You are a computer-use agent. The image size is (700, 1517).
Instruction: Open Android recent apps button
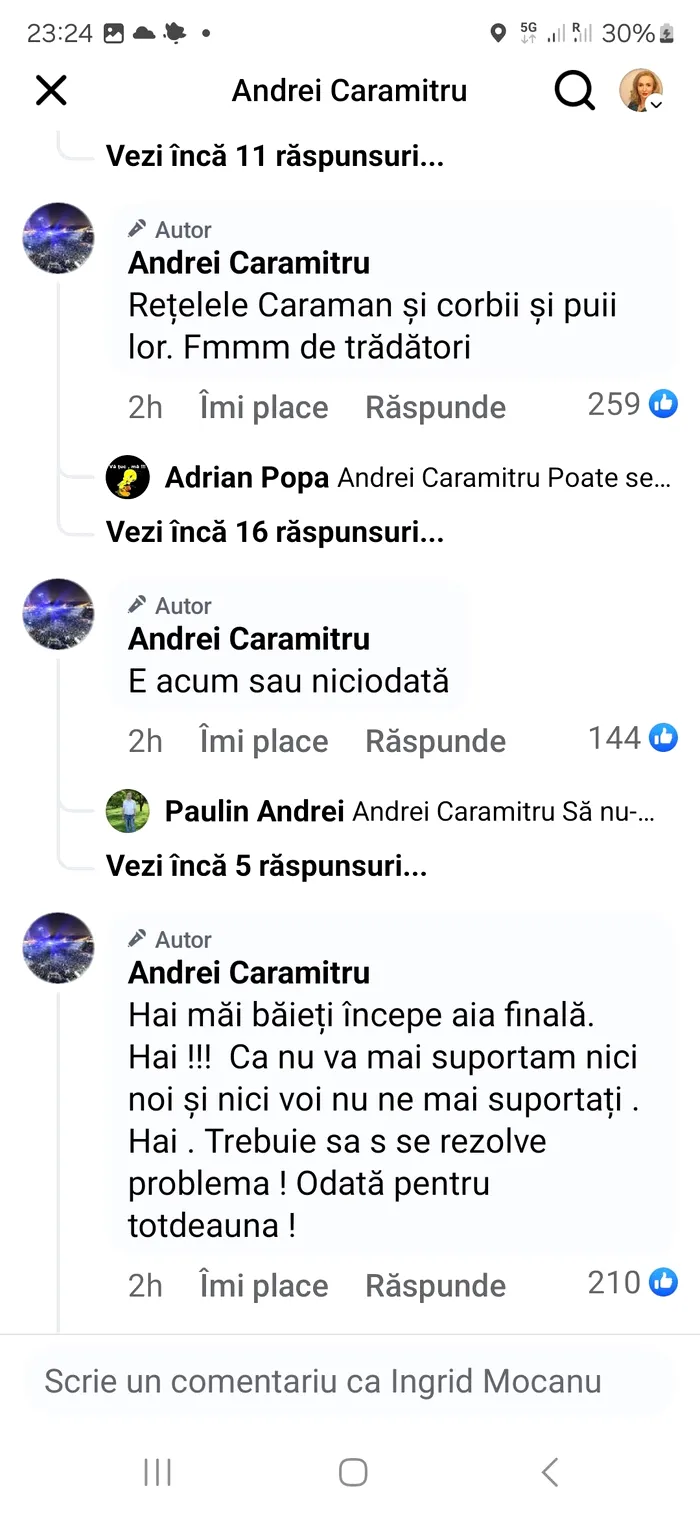coord(158,1472)
